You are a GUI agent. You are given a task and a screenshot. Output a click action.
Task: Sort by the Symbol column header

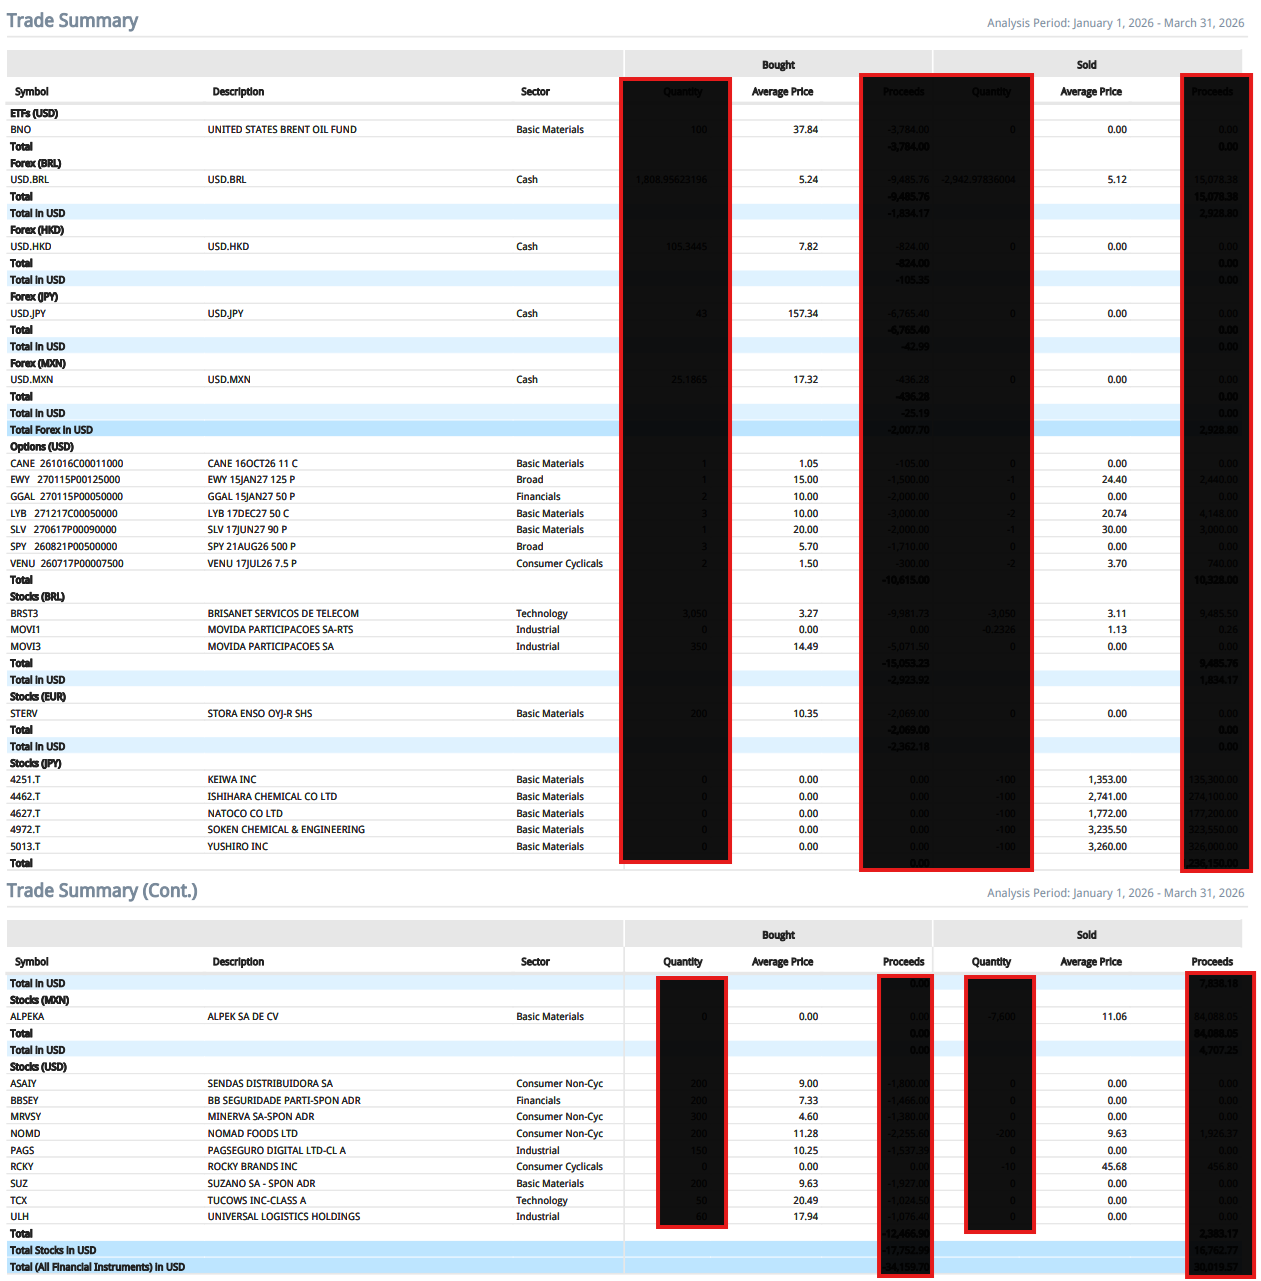(31, 91)
